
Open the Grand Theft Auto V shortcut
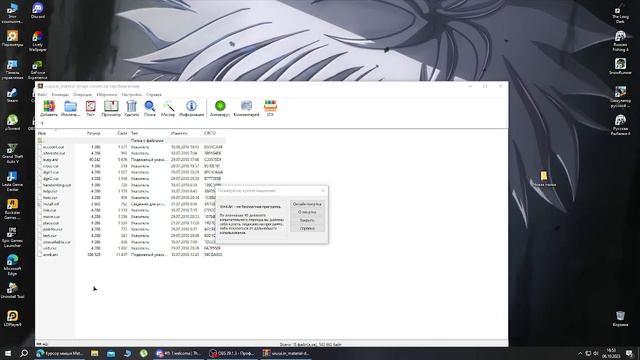[12, 153]
